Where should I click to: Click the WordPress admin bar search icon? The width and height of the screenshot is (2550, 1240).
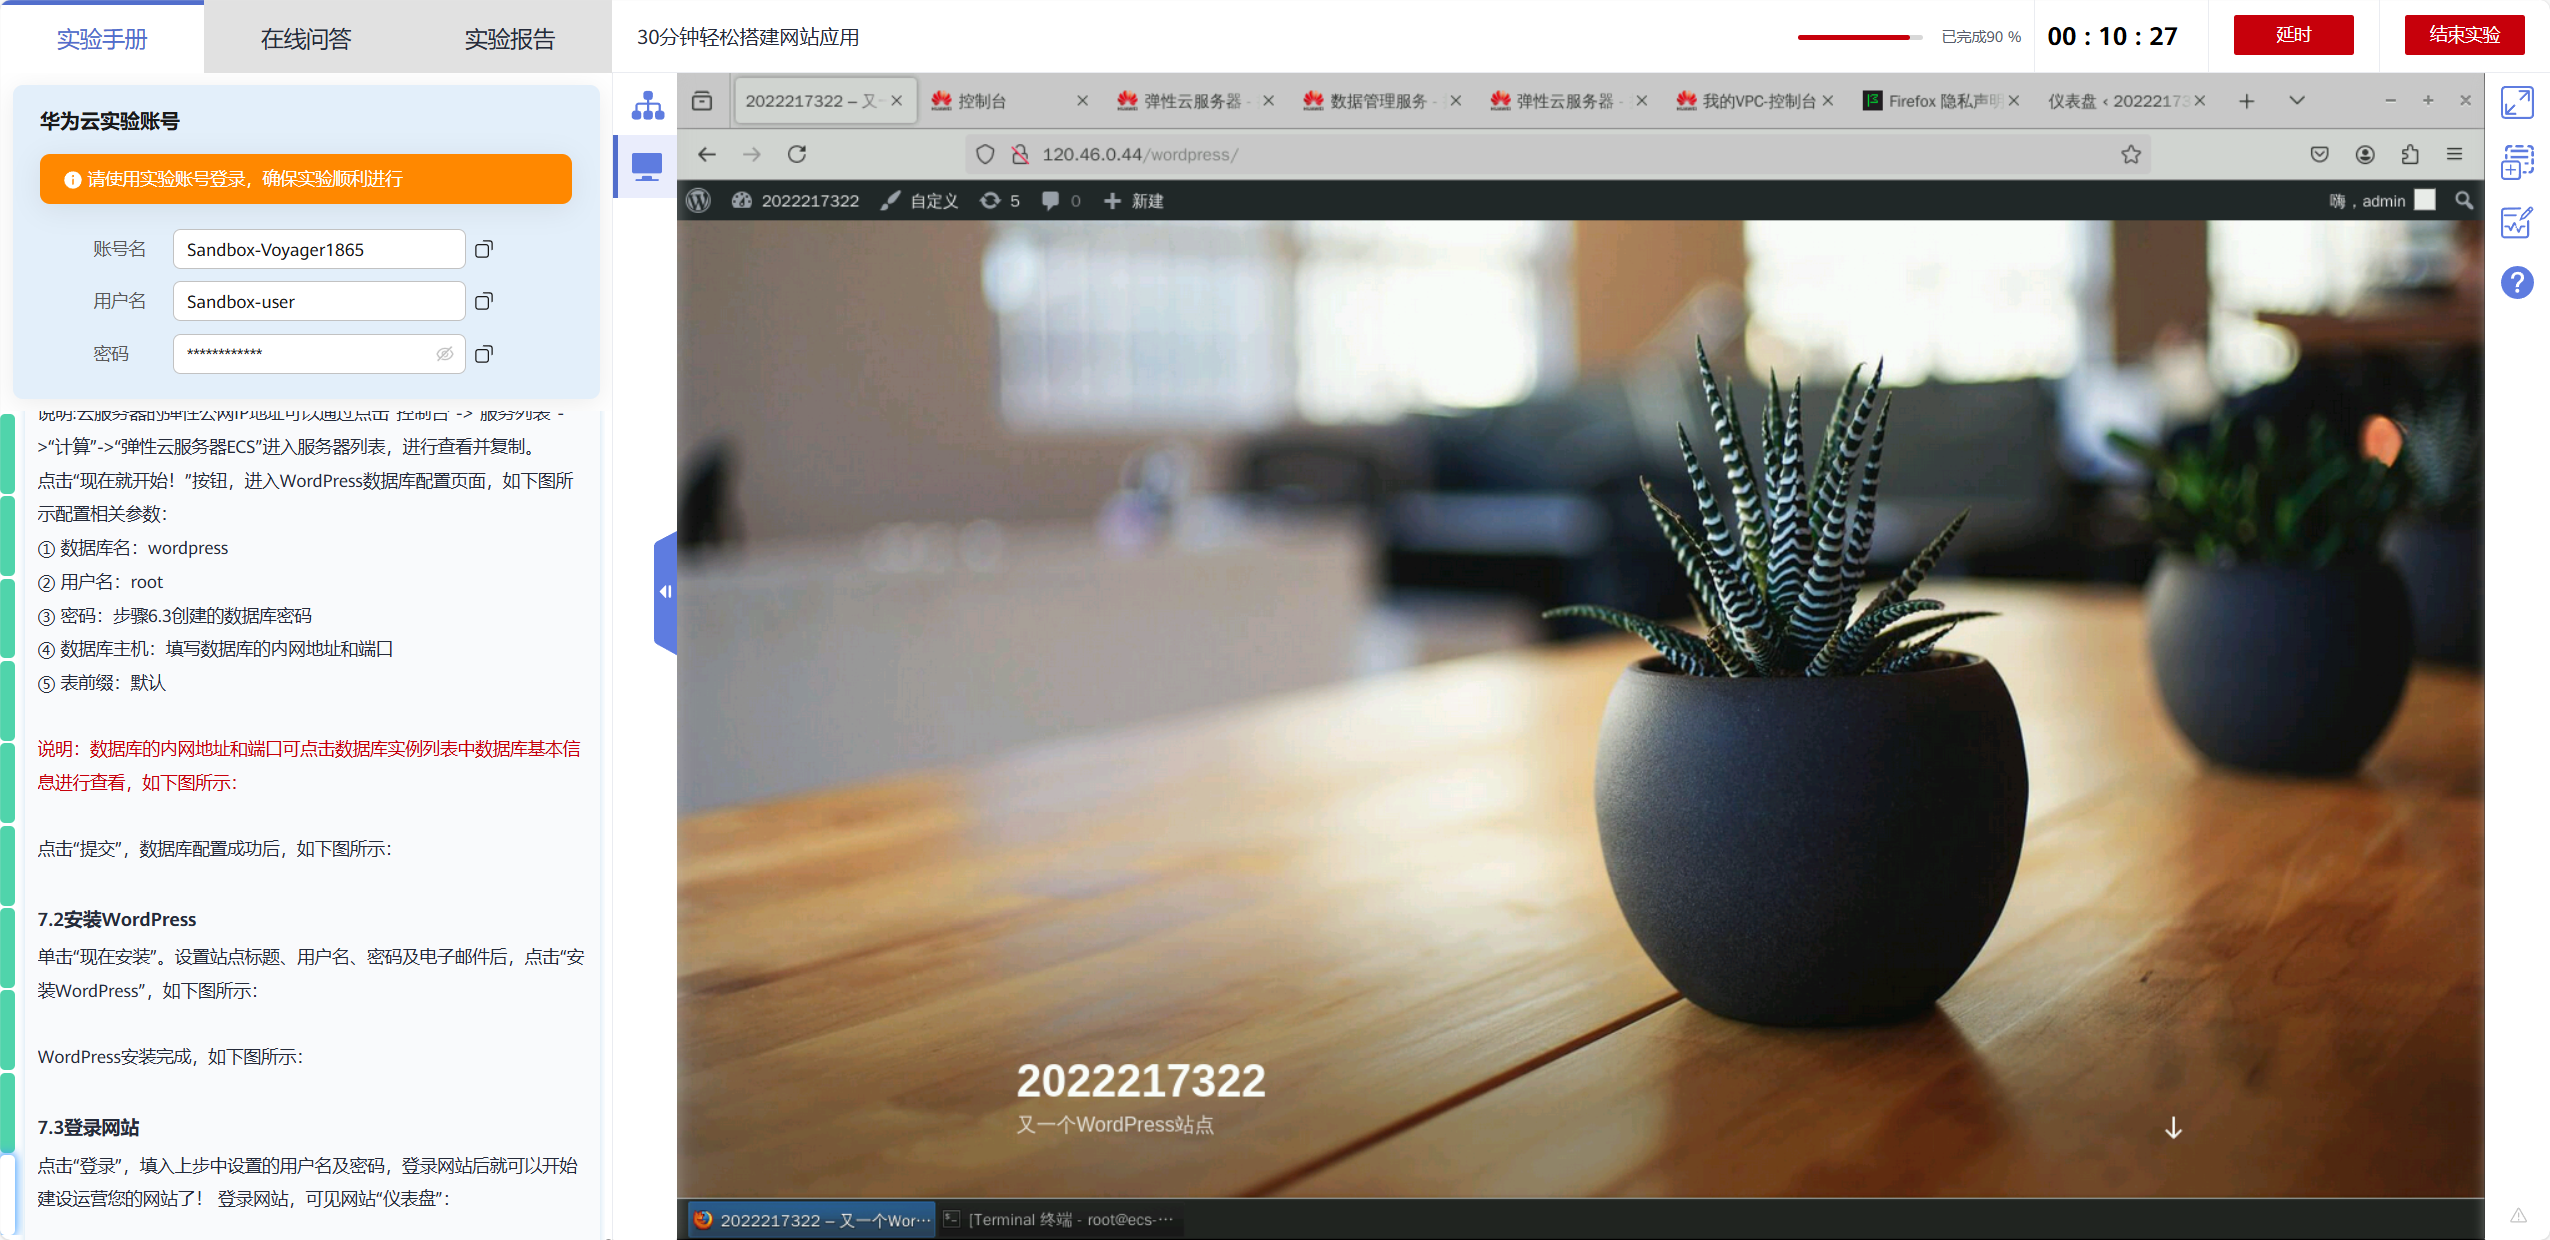click(x=2464, y=201)
